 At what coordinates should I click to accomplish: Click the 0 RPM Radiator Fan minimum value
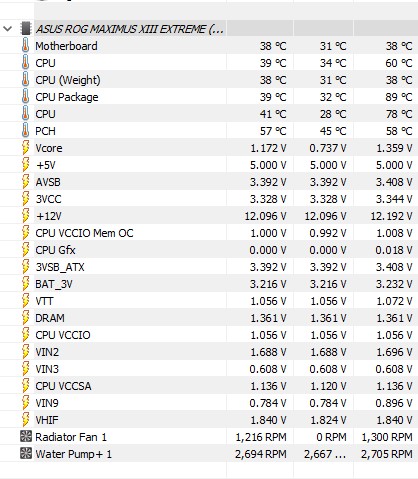pyautogui.click(x=331, y=437)
